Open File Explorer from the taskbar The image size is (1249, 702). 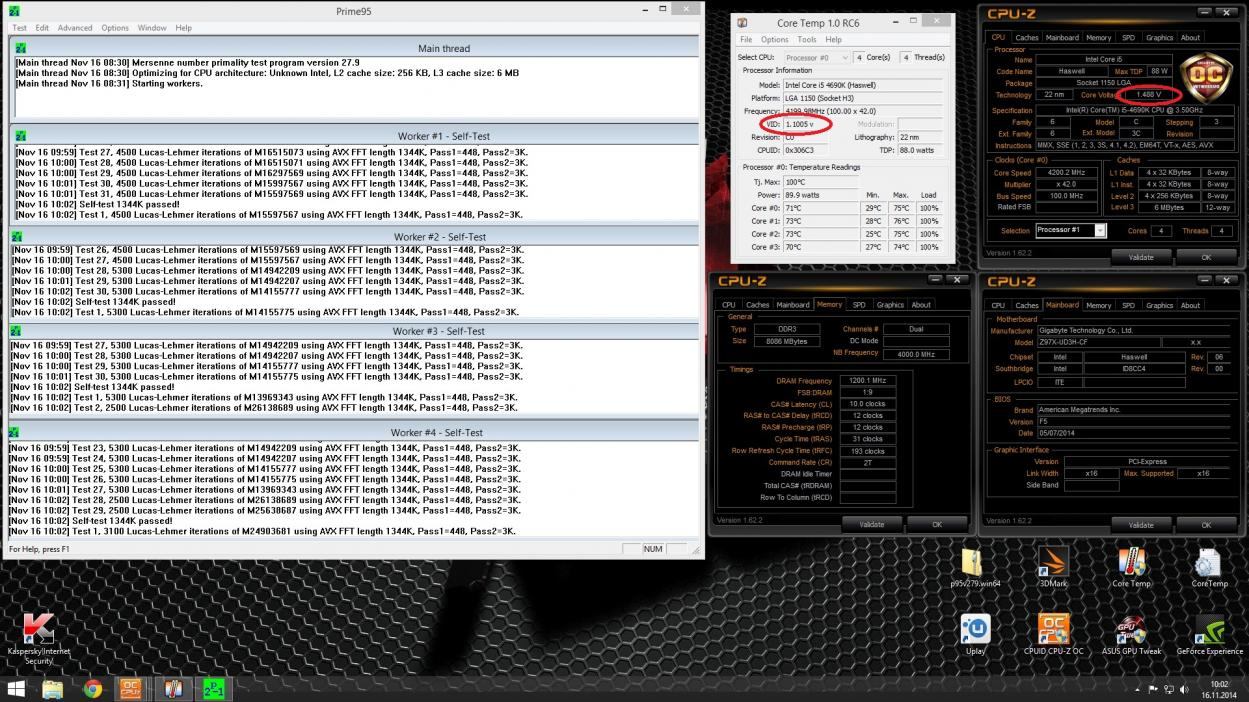click(52, 689)
